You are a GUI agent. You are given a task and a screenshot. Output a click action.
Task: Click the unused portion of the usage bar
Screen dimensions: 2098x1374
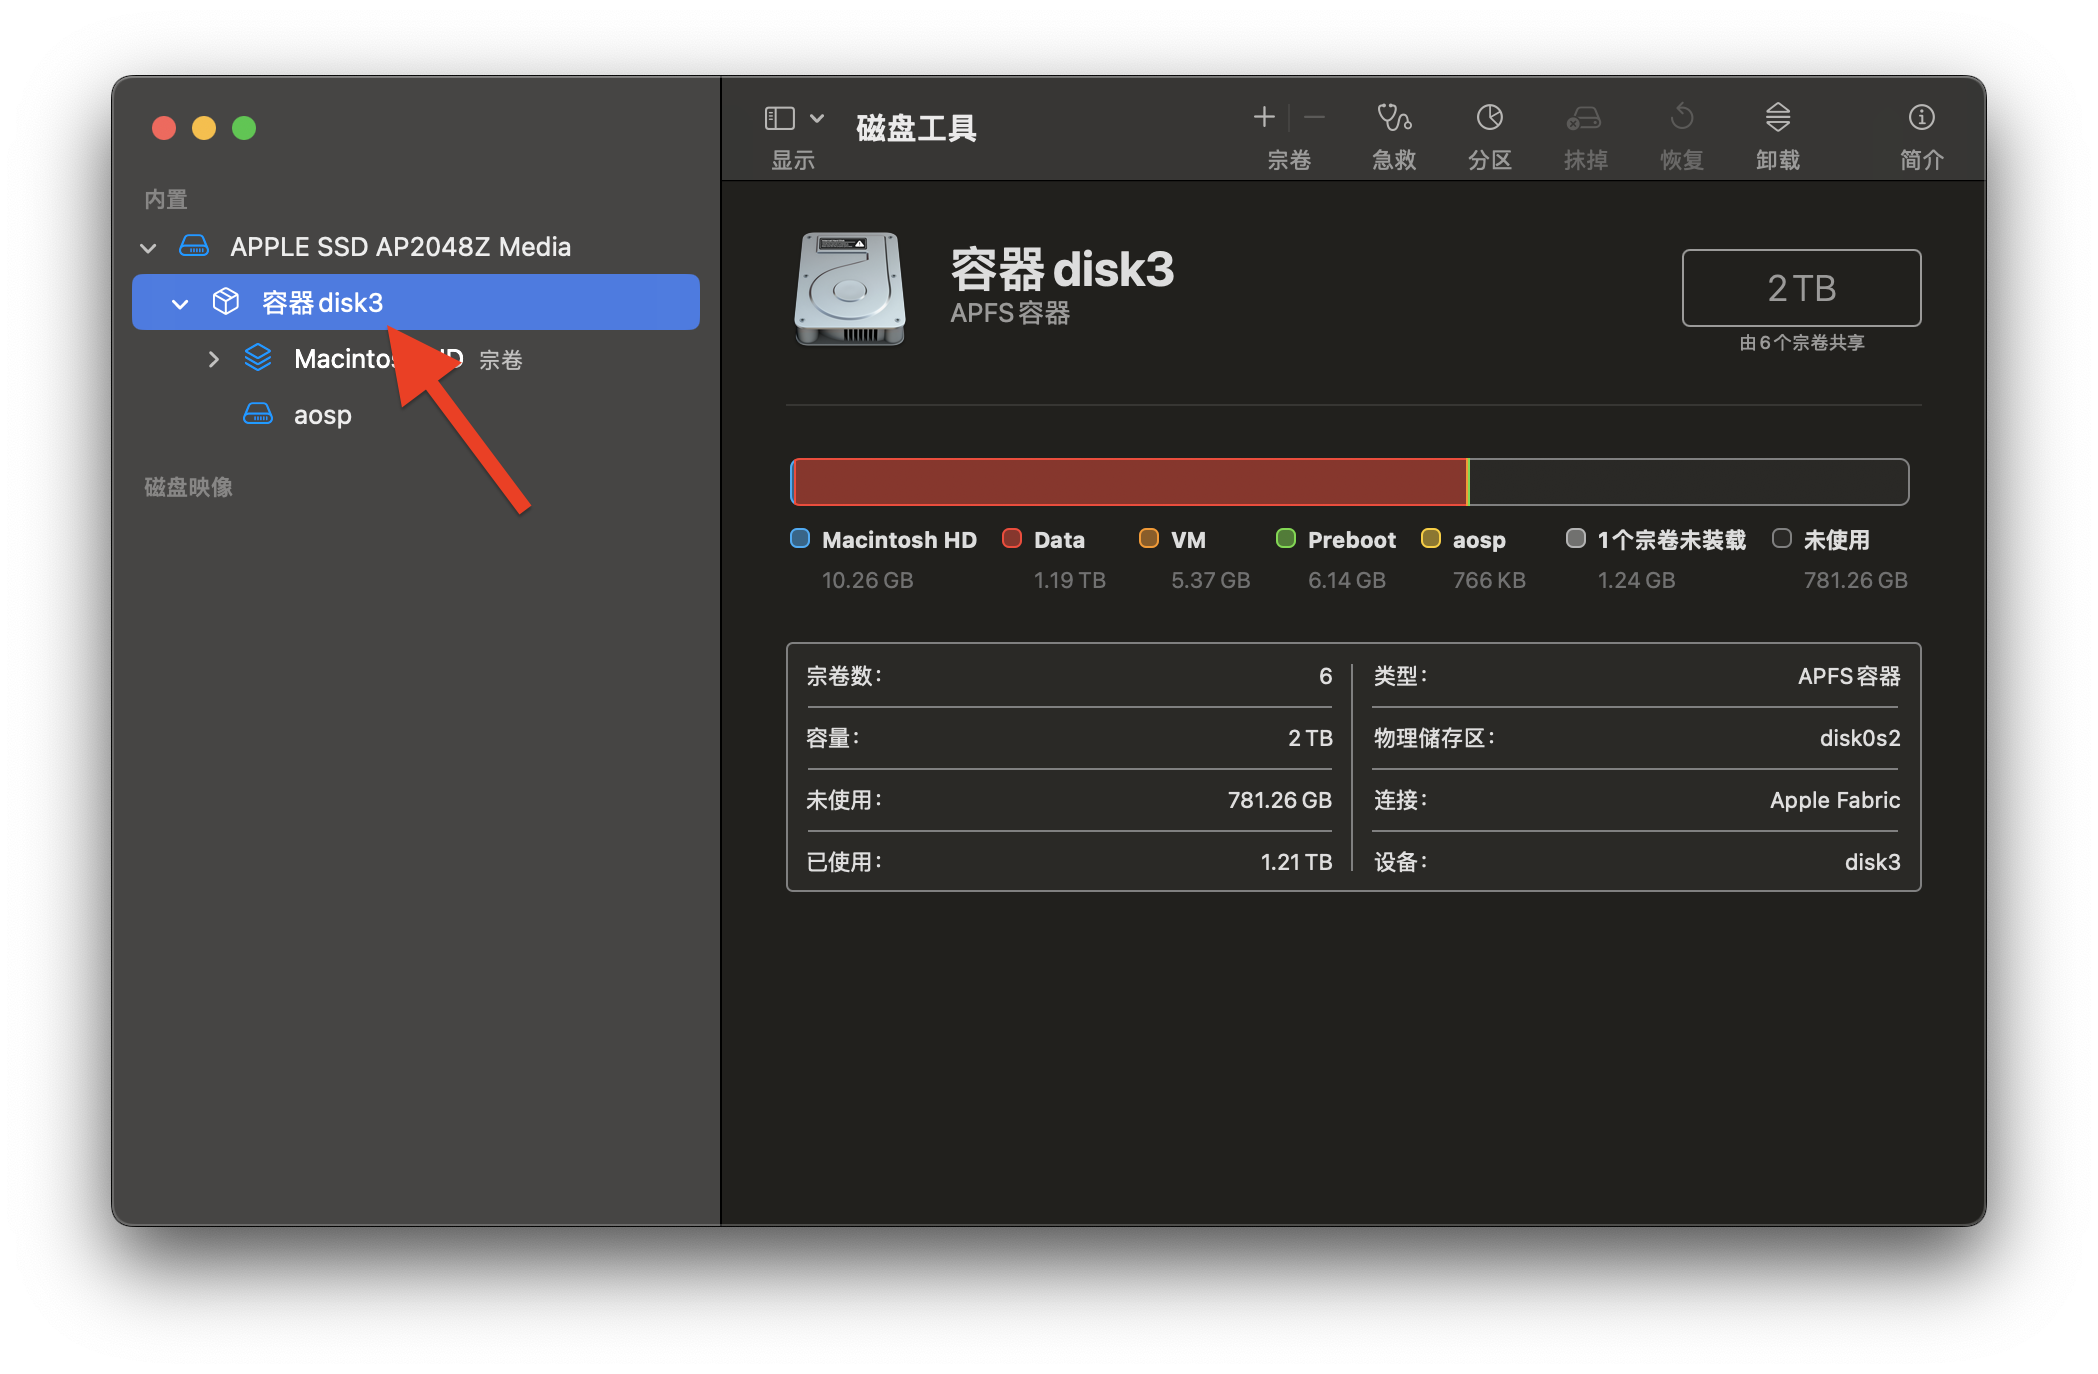[1688, 482]
